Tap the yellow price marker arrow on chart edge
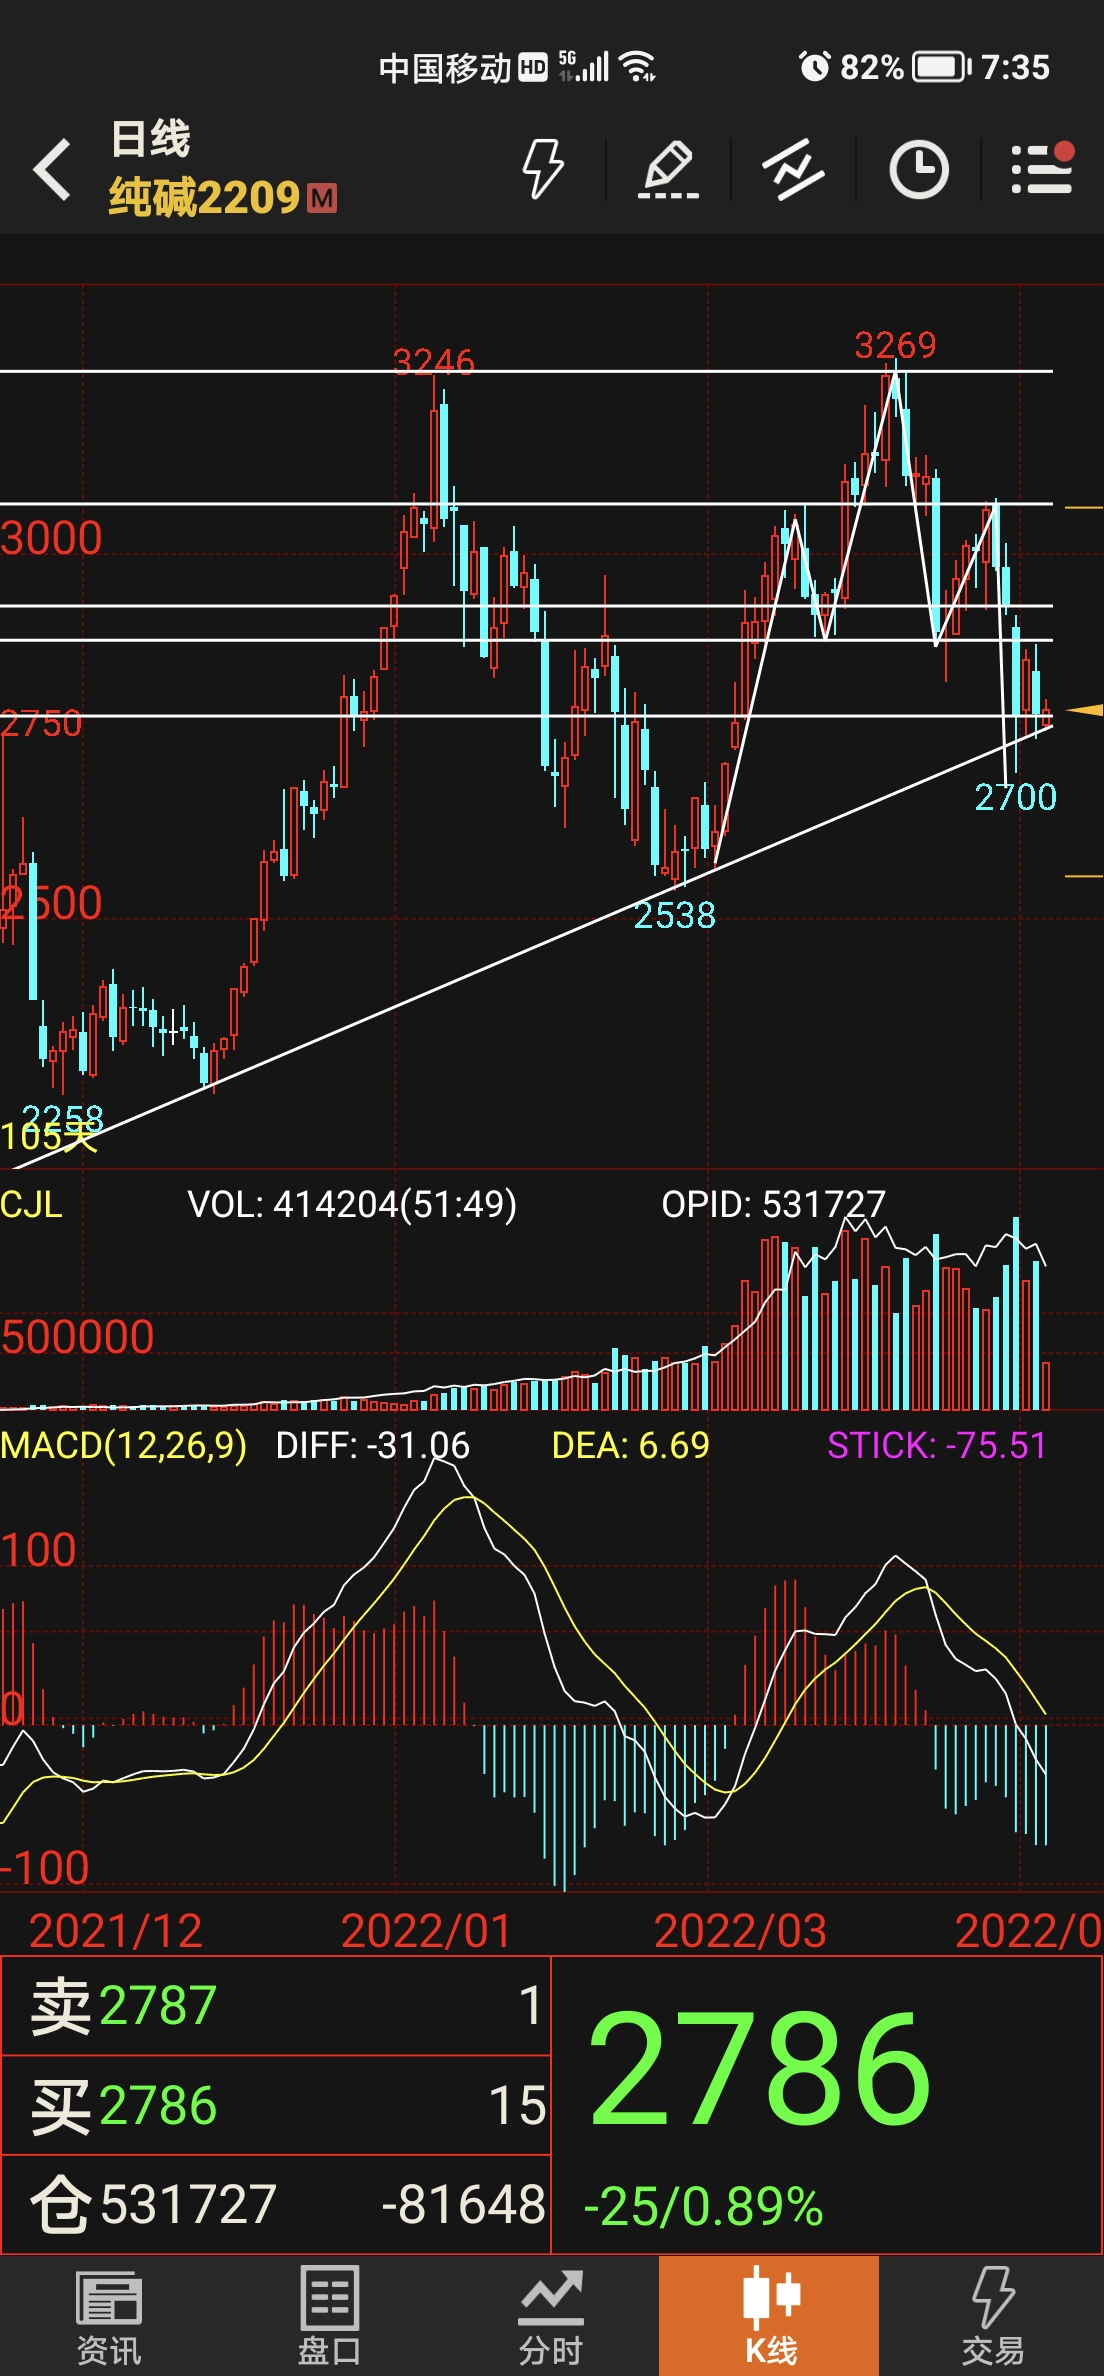This screenshot has width=1104, height=2376. pos(1085,710)
